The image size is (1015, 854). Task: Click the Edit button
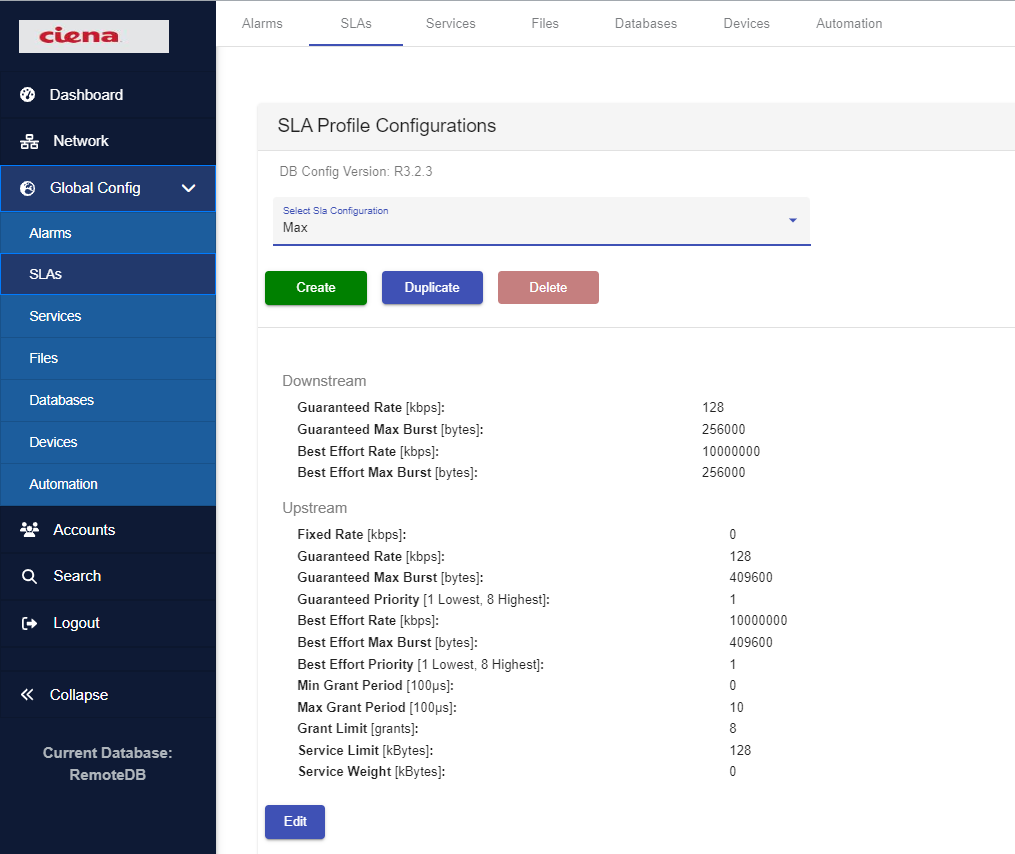(295, 822)
